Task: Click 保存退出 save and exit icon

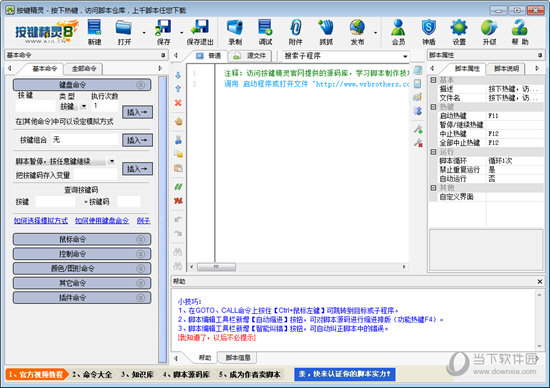Action: point(200,32)
